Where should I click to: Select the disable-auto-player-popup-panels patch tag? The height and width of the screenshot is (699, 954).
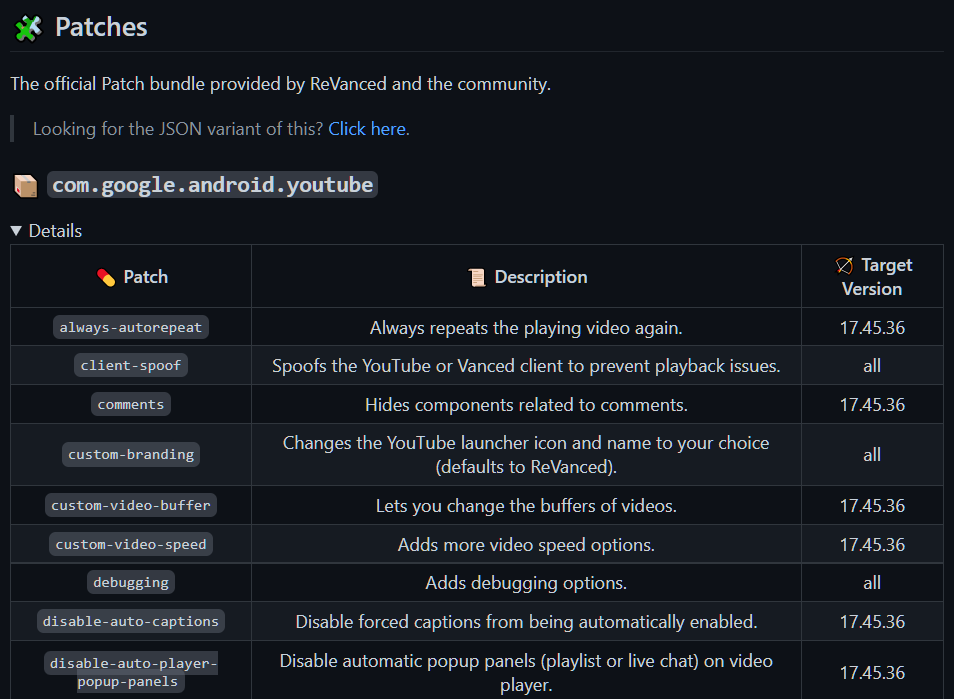pyautogui.click(x=131, y=672)
